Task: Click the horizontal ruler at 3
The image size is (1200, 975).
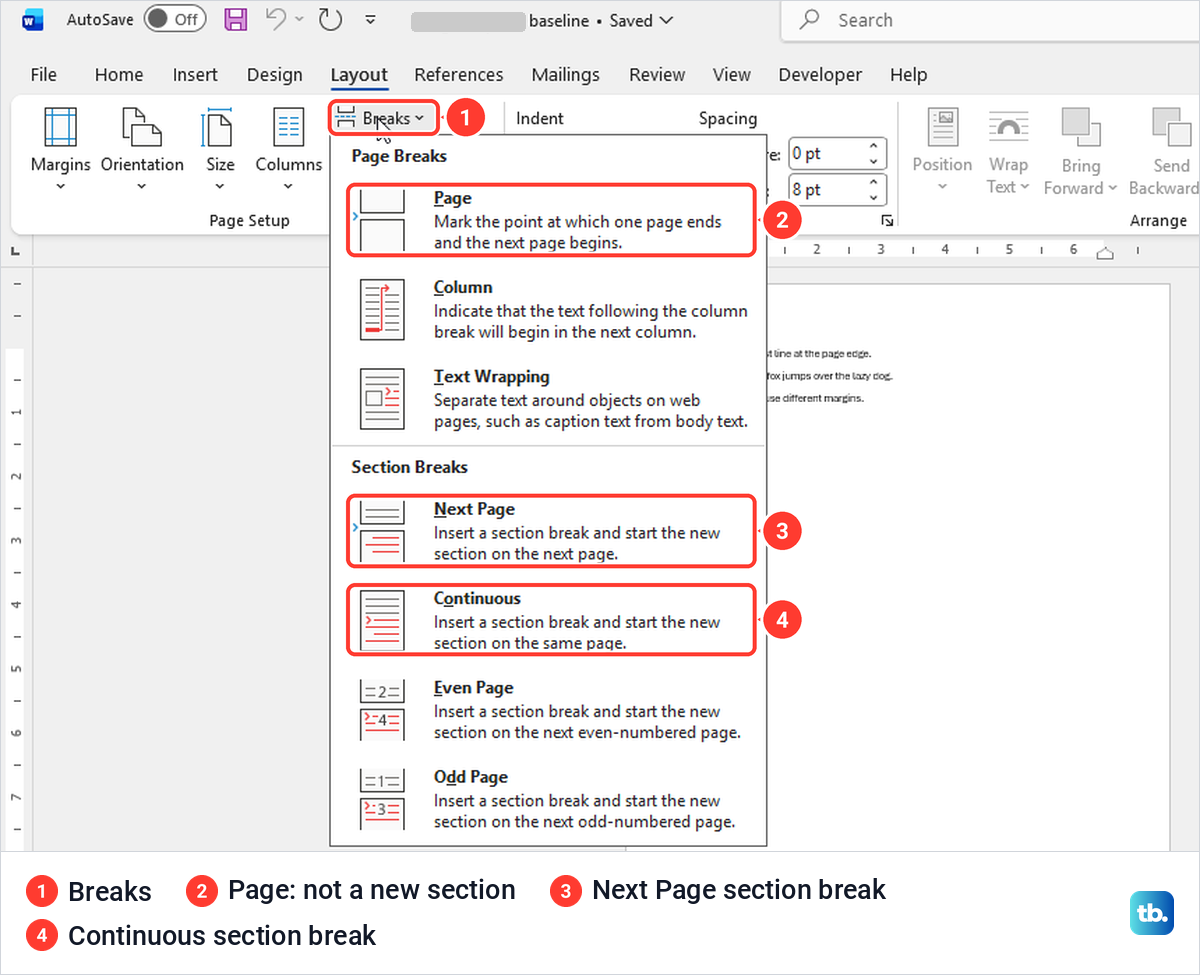Action: [x=881, y=250]
